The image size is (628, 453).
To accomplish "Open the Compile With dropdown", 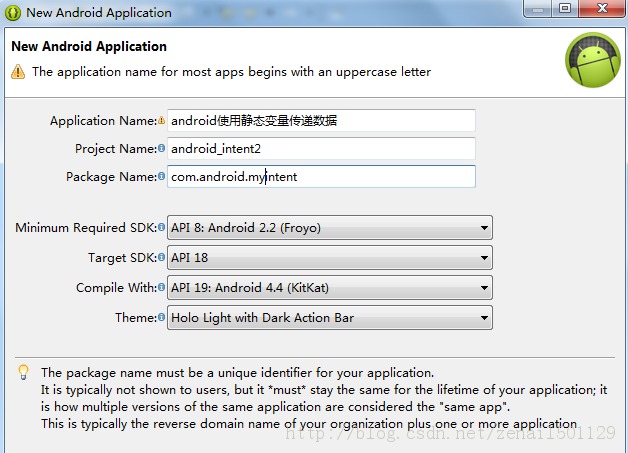I will [x=330, y=288].
